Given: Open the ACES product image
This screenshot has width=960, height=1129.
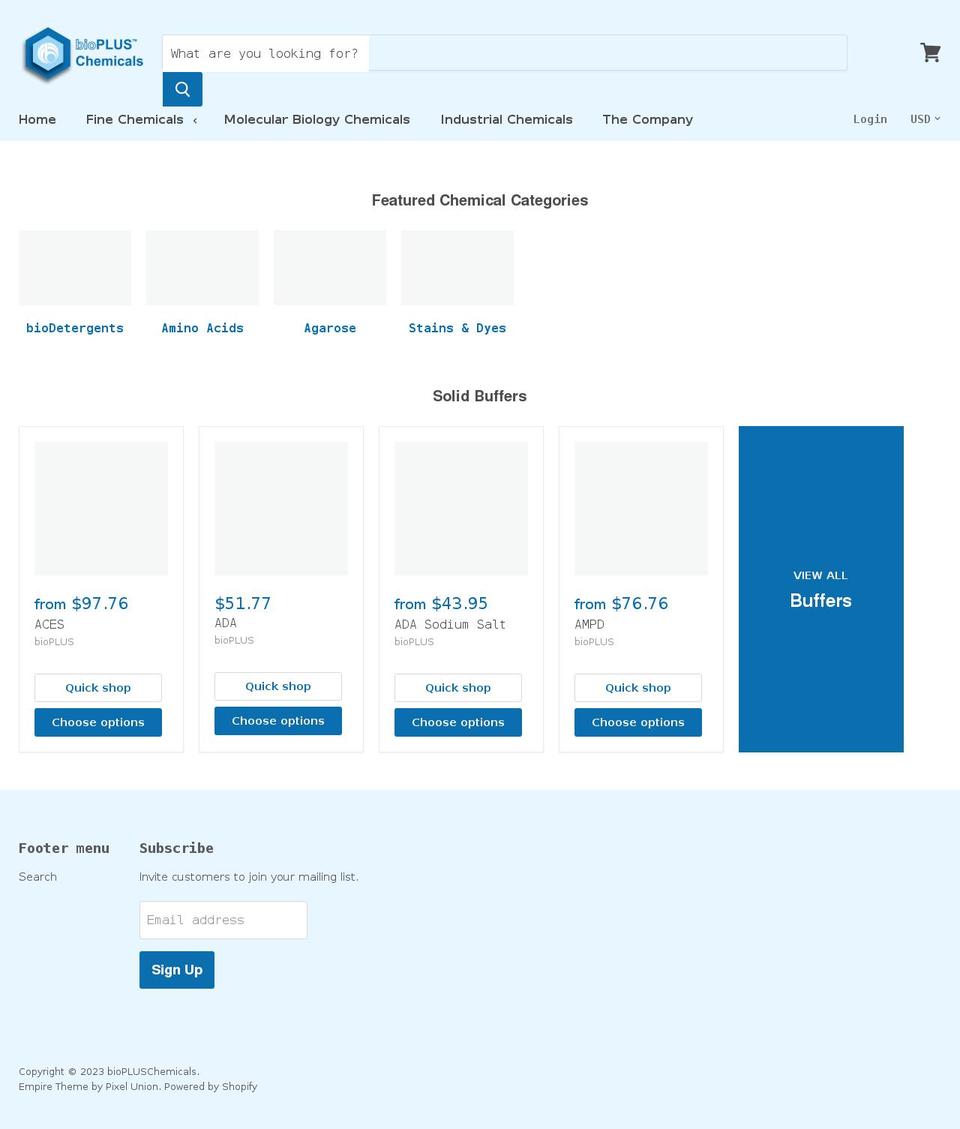Looking at the screenshot, I should click(101, 508).
